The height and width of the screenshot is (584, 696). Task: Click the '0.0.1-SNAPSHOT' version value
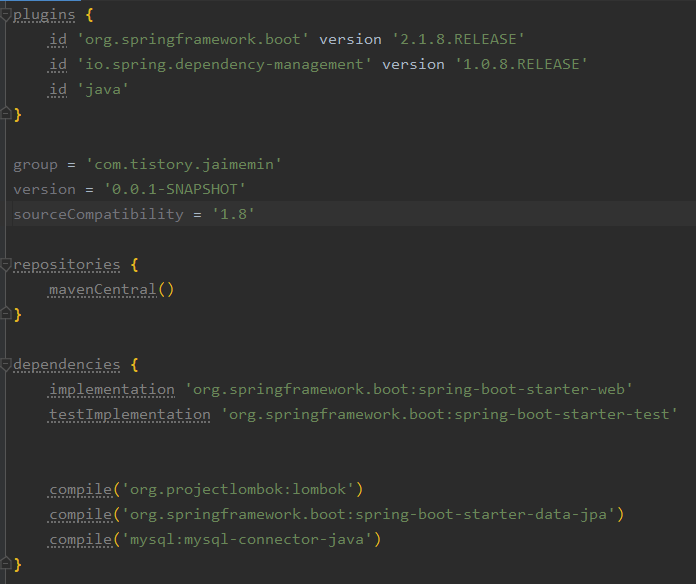pyautogui.click(x=174, y=189)
